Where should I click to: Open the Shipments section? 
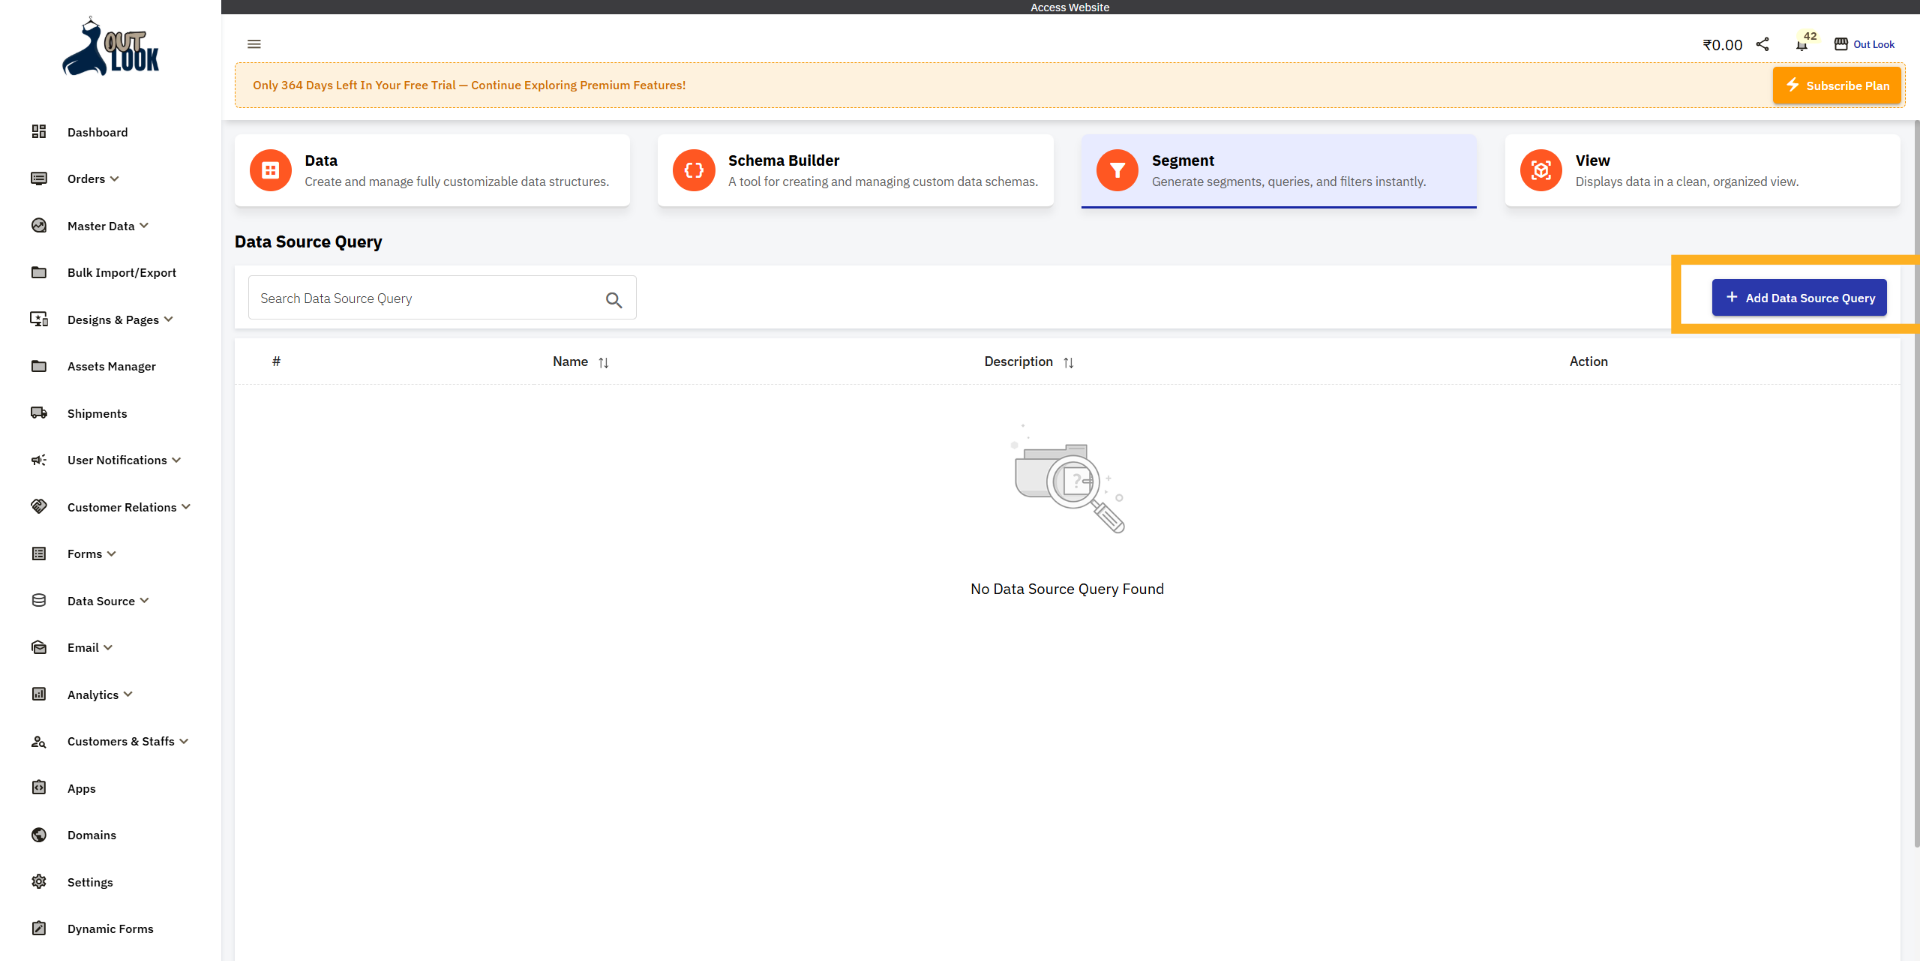coord(97,413)
